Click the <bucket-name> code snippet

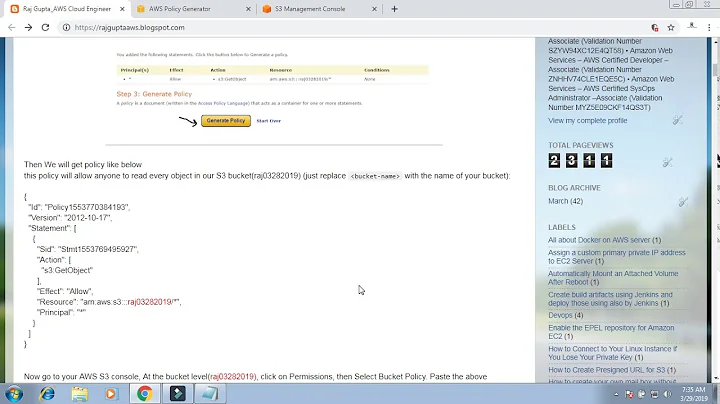pyautogui.click(x=375, y=176)
